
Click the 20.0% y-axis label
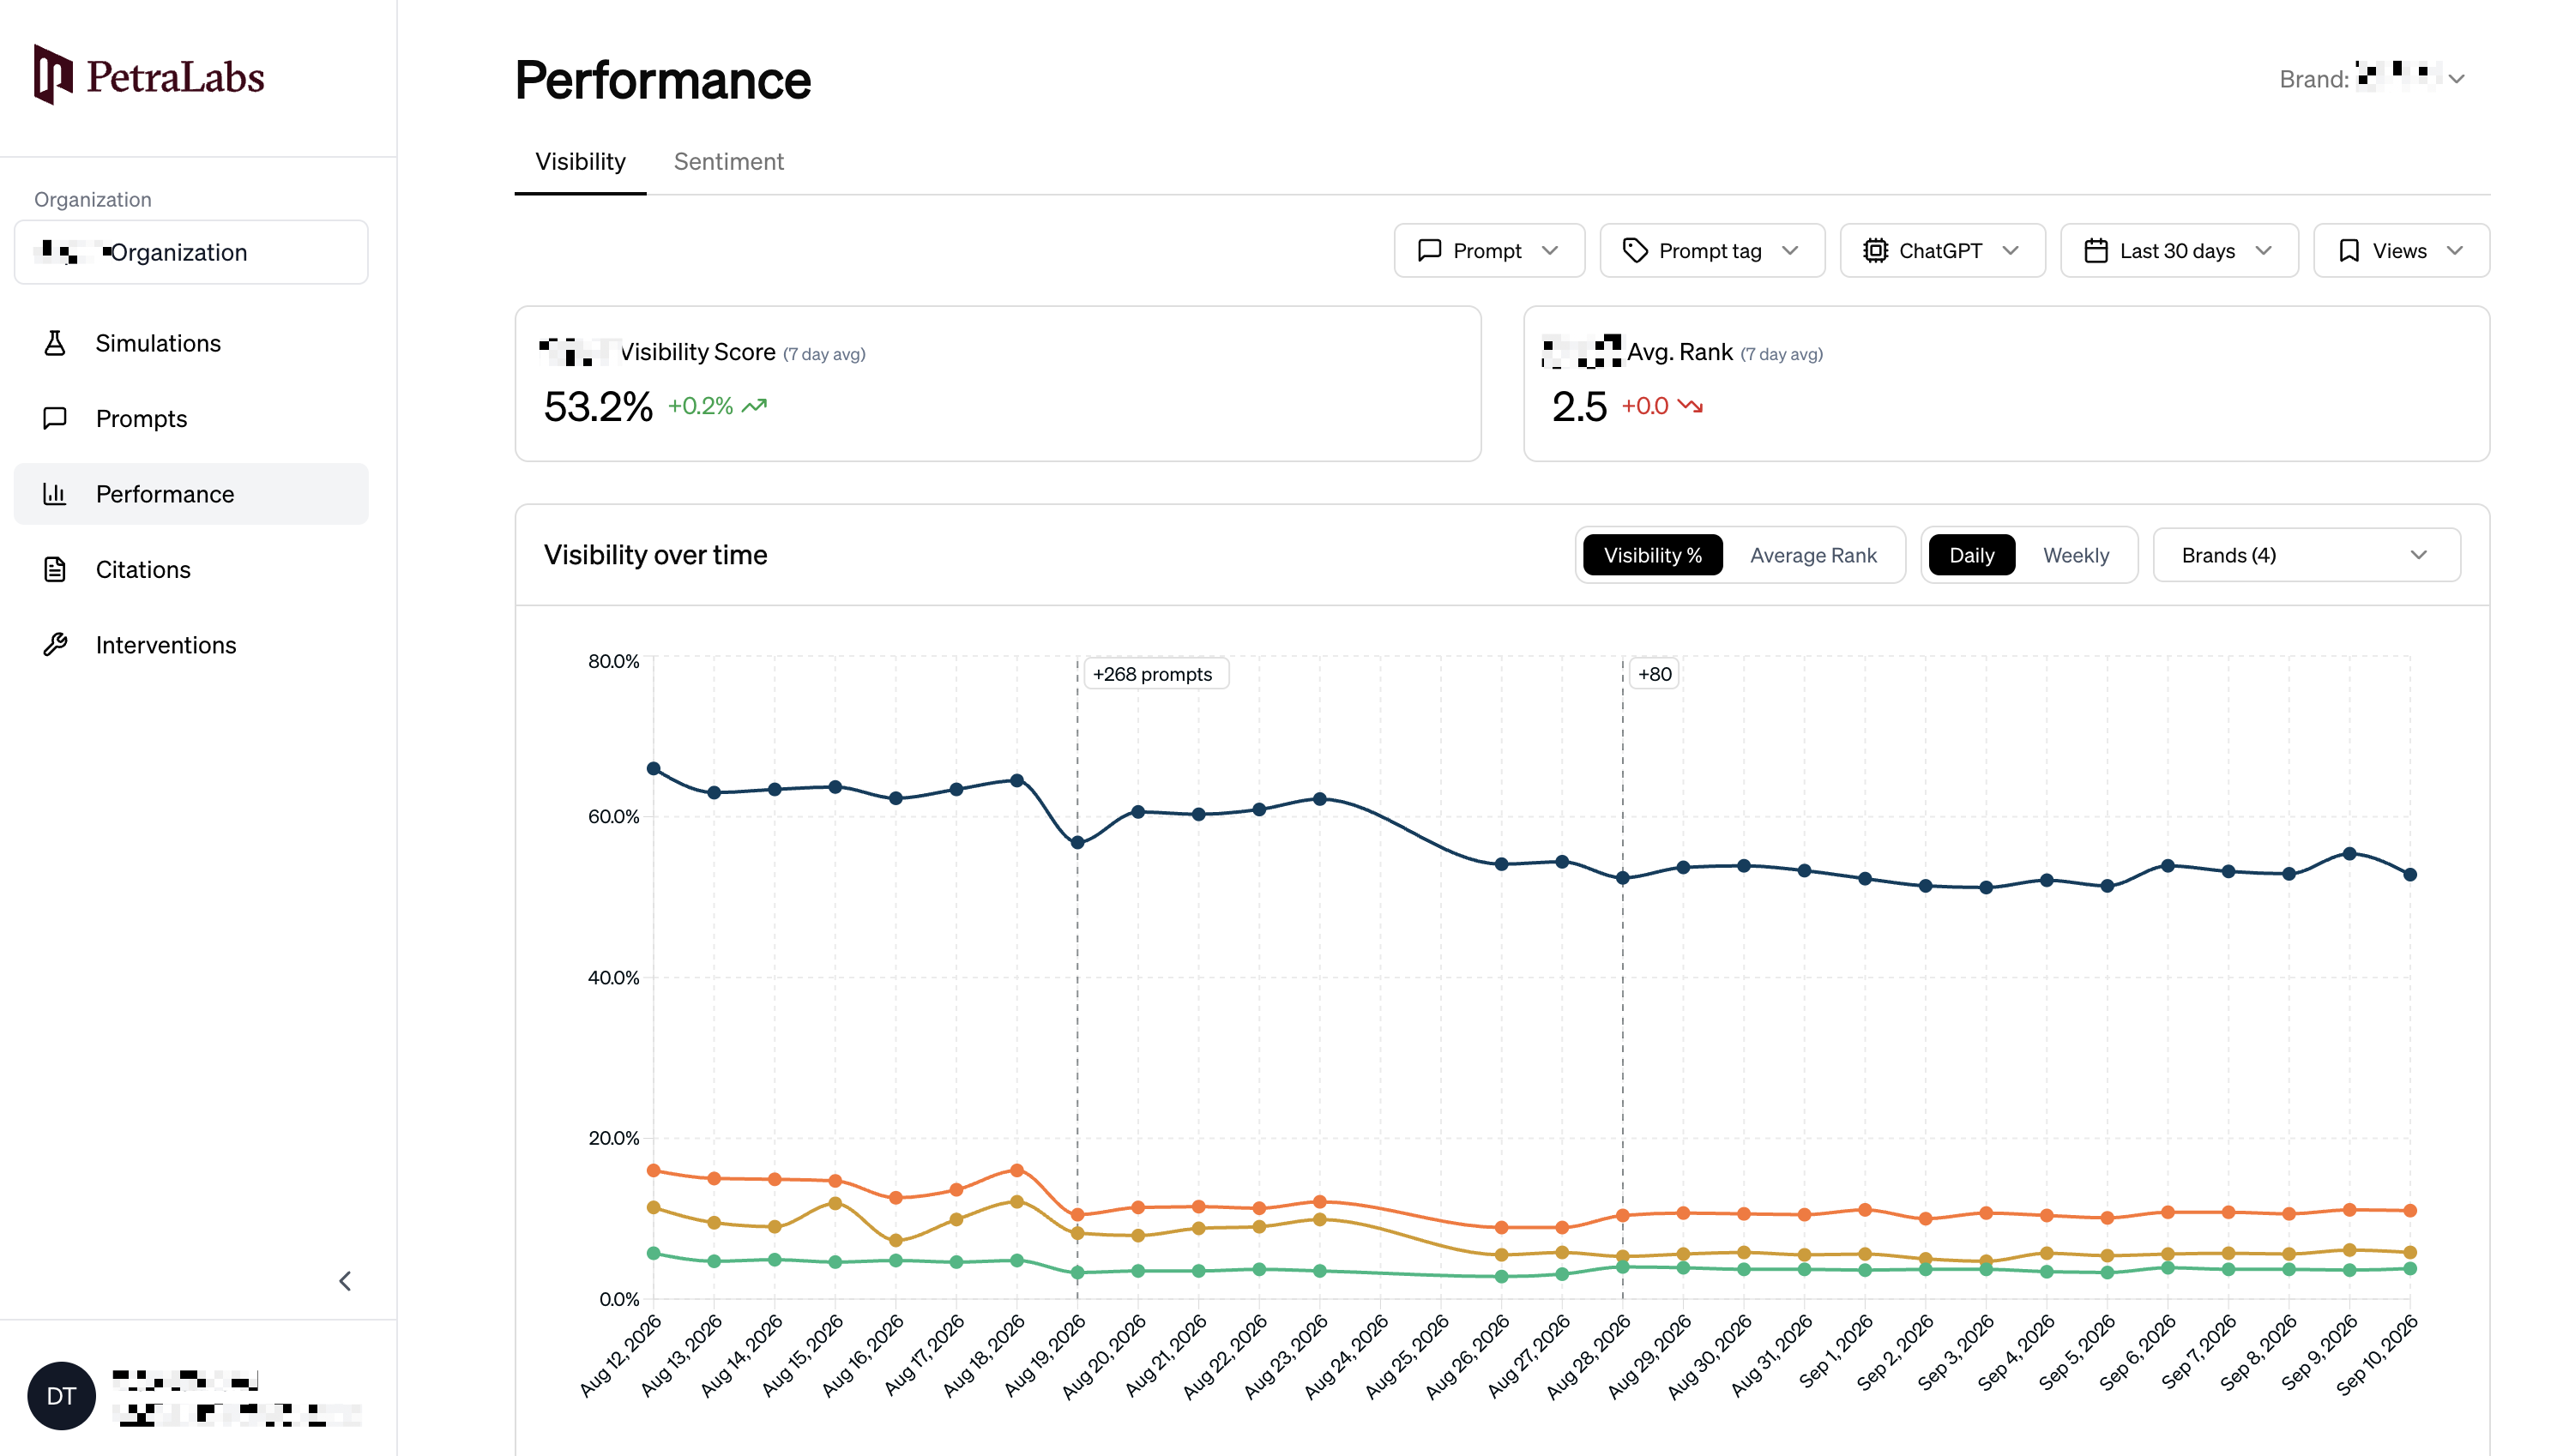pos(613,1137)
